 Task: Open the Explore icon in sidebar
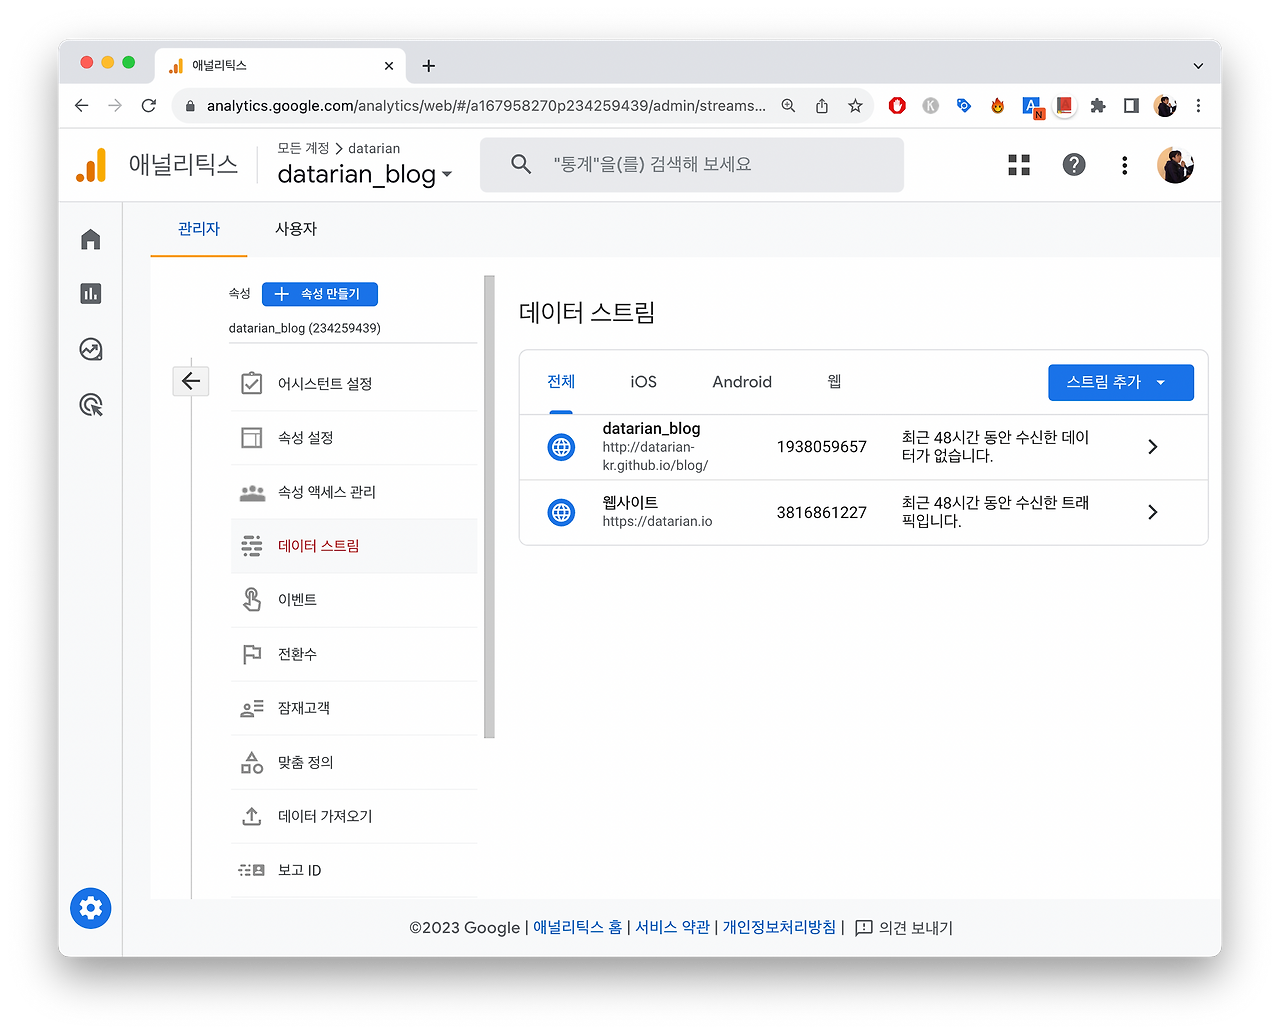(91, 349)
